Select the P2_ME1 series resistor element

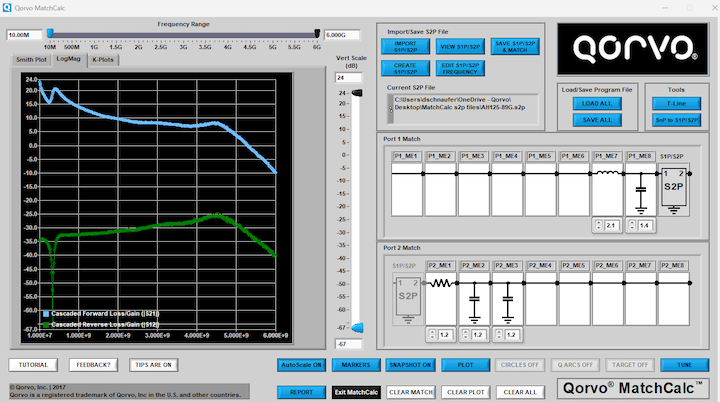tap(441, 300)
